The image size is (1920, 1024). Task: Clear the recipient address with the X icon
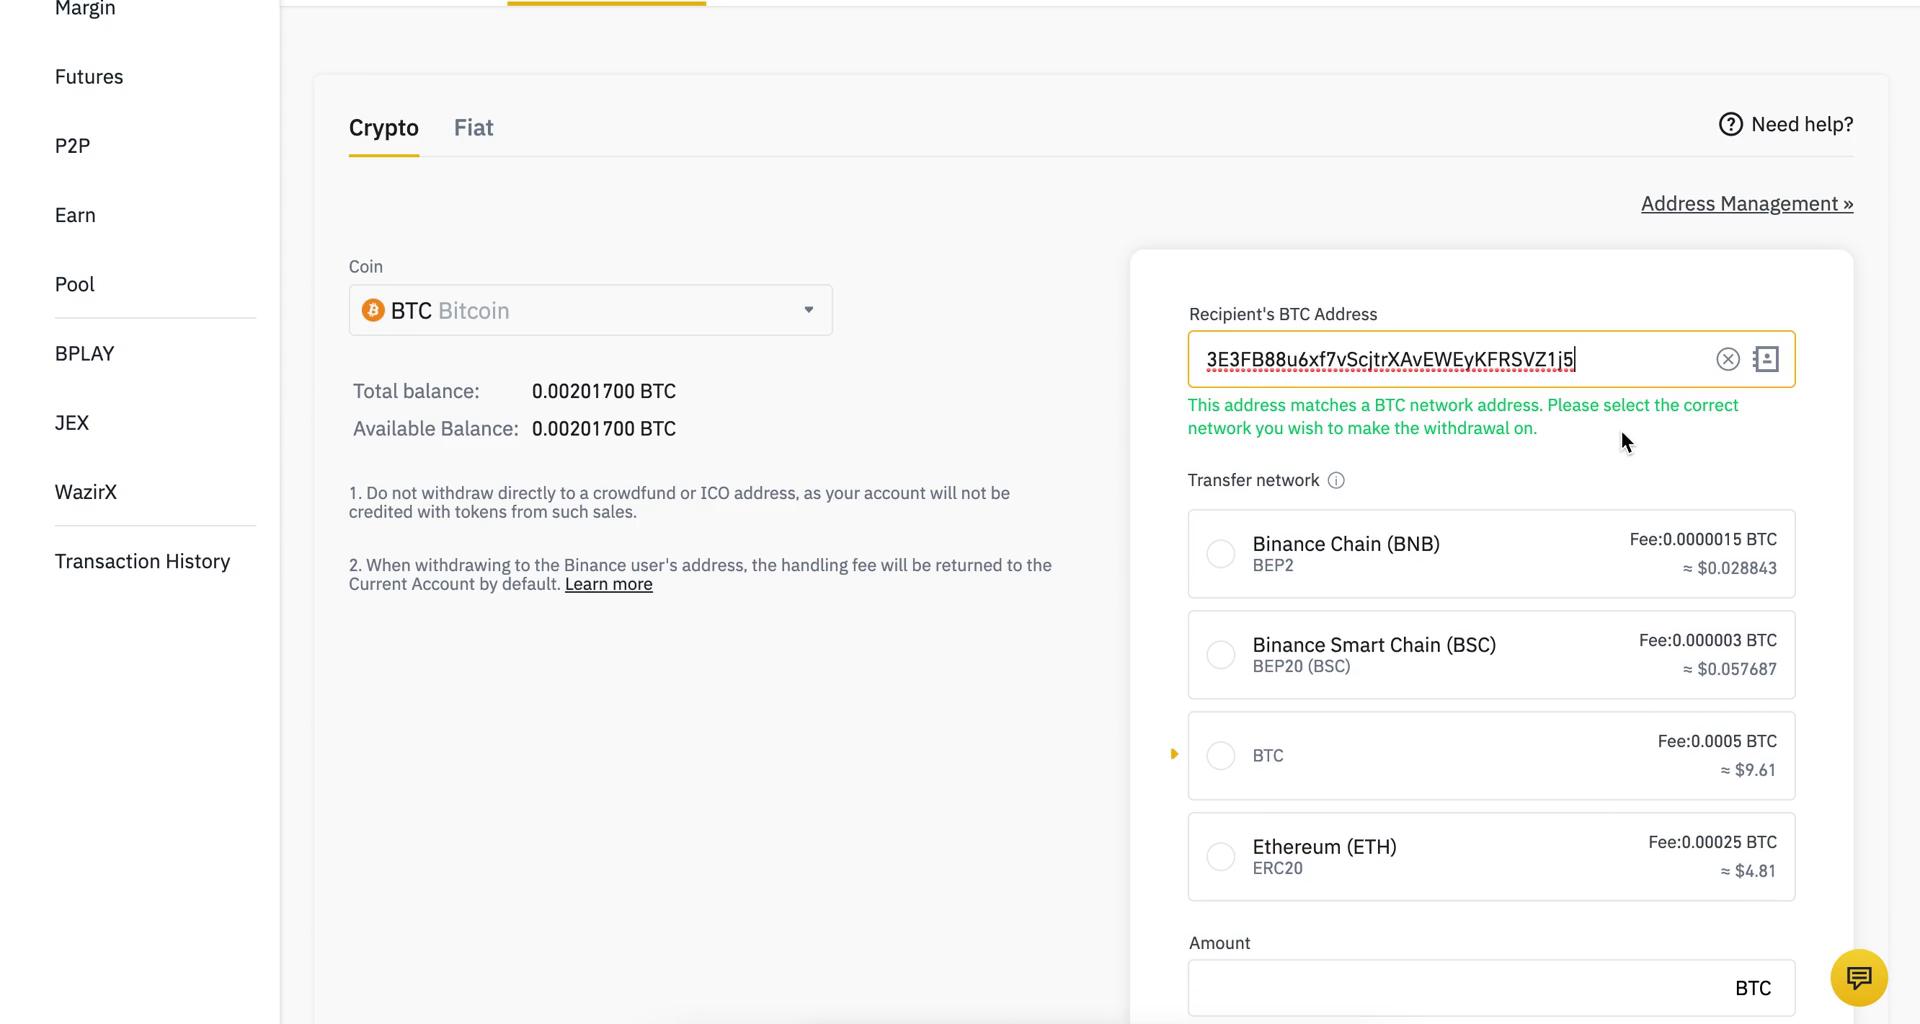point(1727,359)
